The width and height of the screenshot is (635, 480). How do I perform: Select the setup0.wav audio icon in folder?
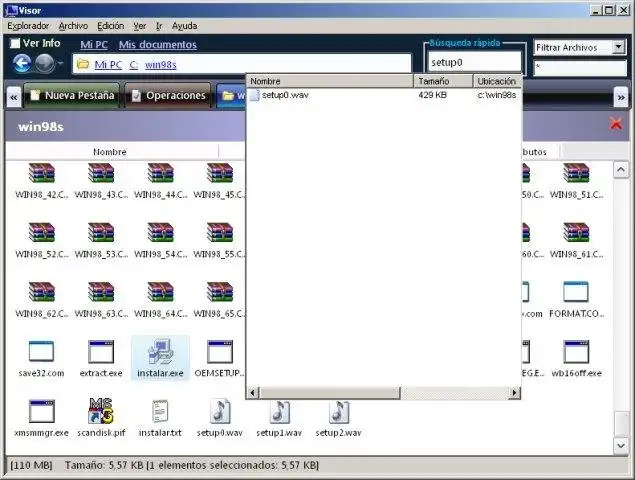(x=220, y=411)
